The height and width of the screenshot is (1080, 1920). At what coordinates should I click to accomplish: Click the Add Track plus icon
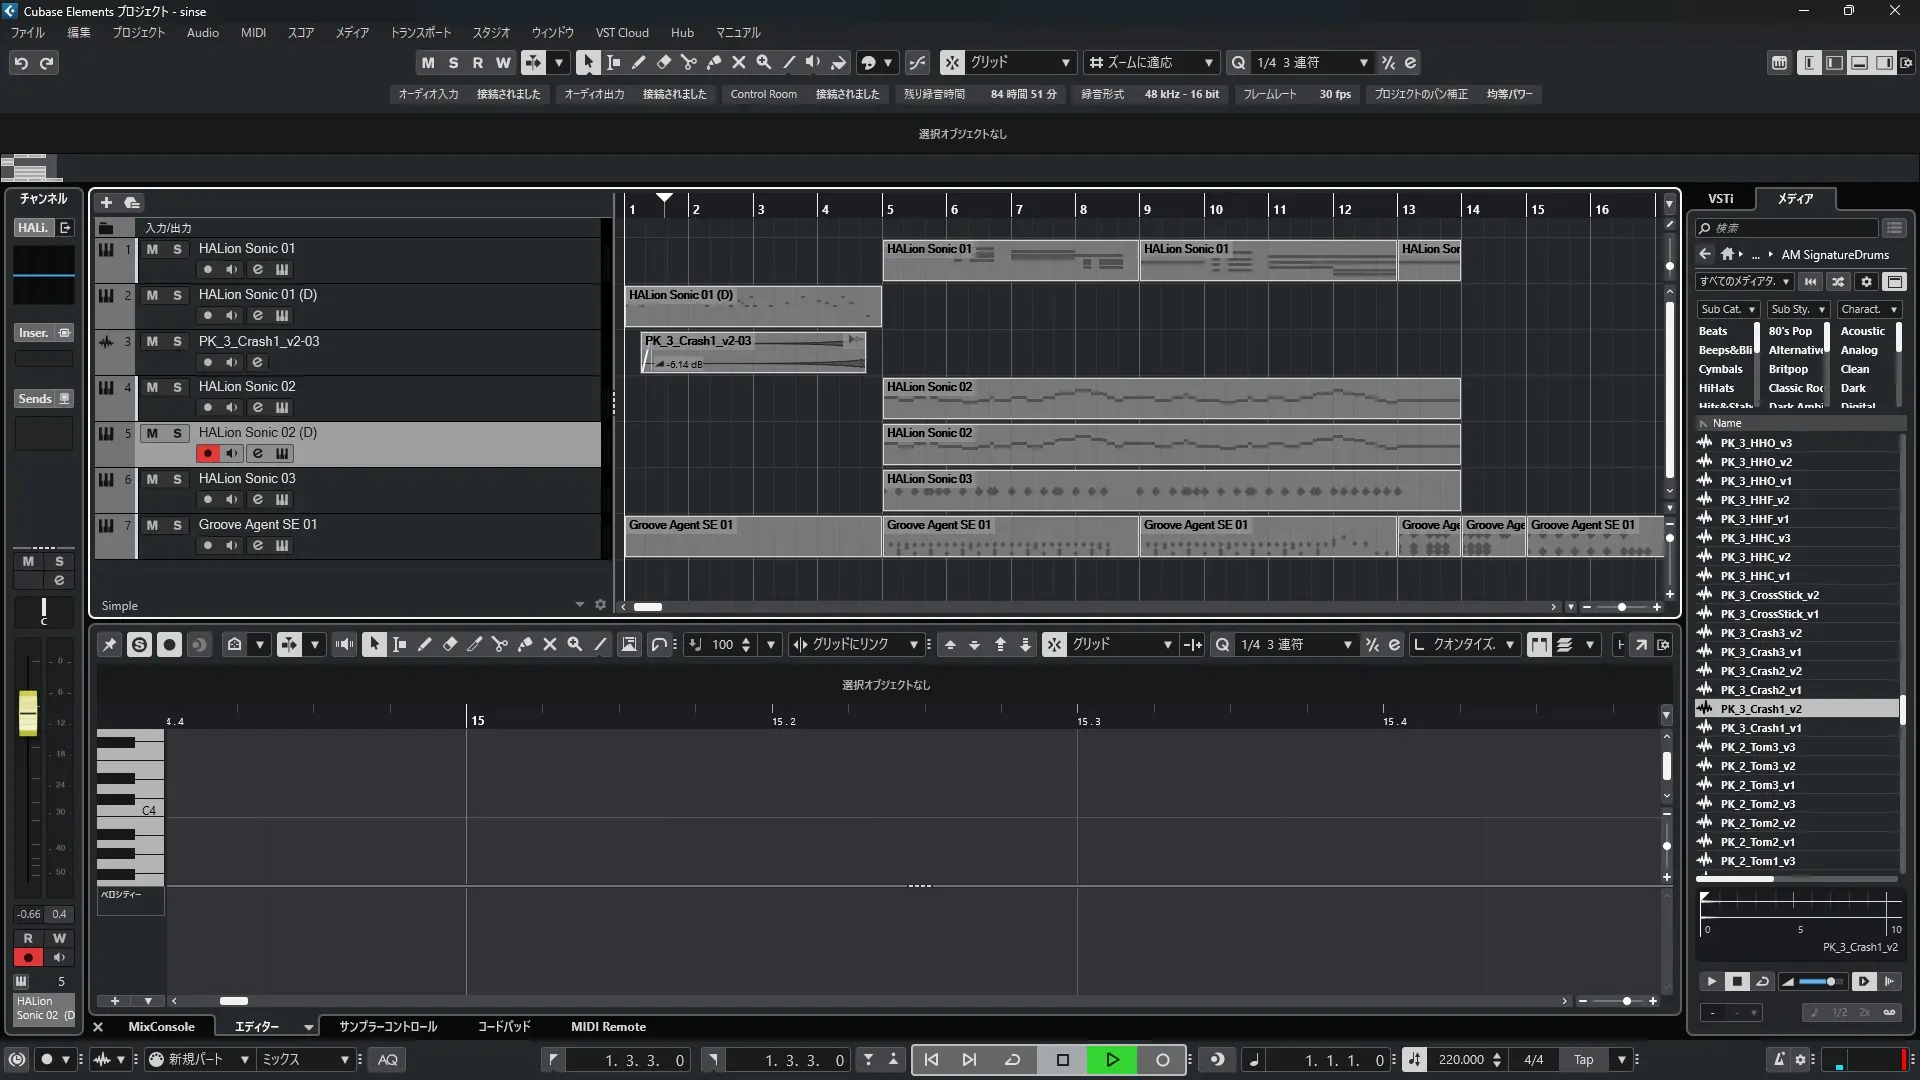106,203
